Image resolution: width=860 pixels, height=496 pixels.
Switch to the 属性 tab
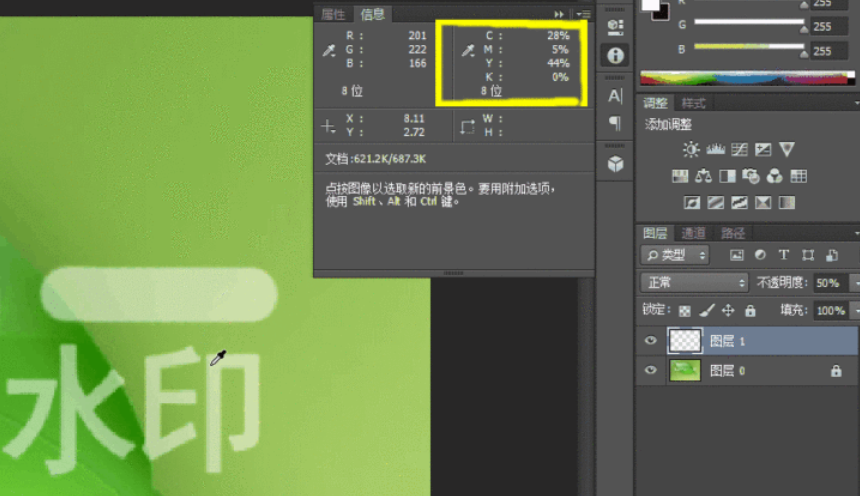pos(333,14)
